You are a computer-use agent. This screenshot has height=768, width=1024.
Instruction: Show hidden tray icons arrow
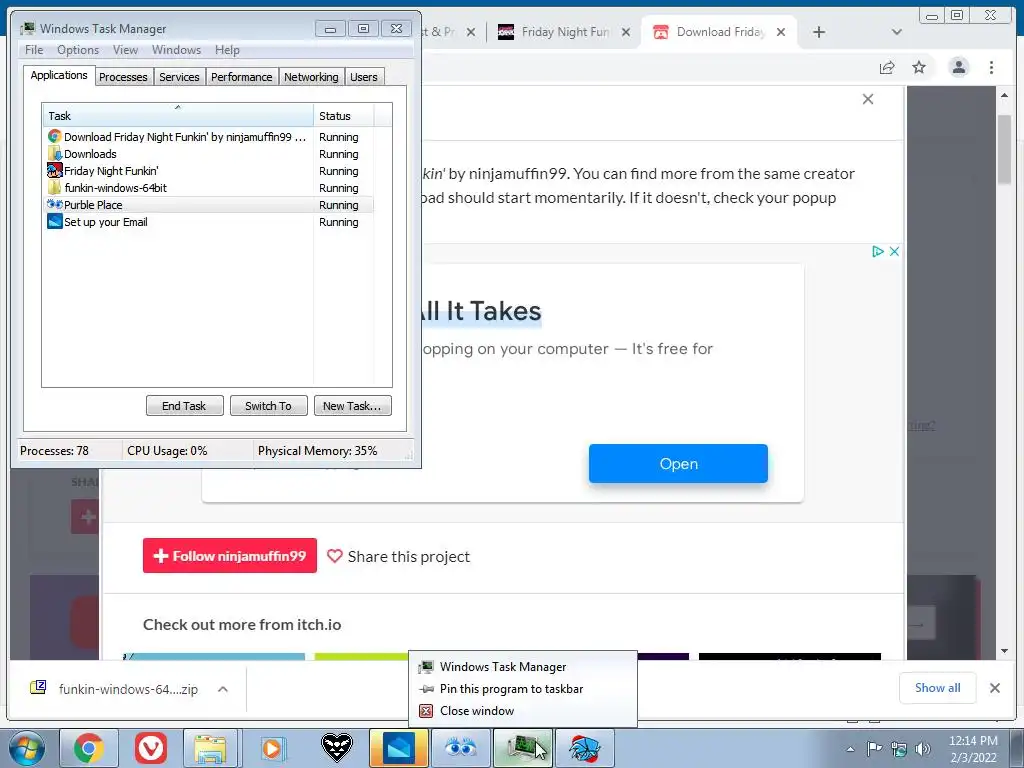coord(850,749)
